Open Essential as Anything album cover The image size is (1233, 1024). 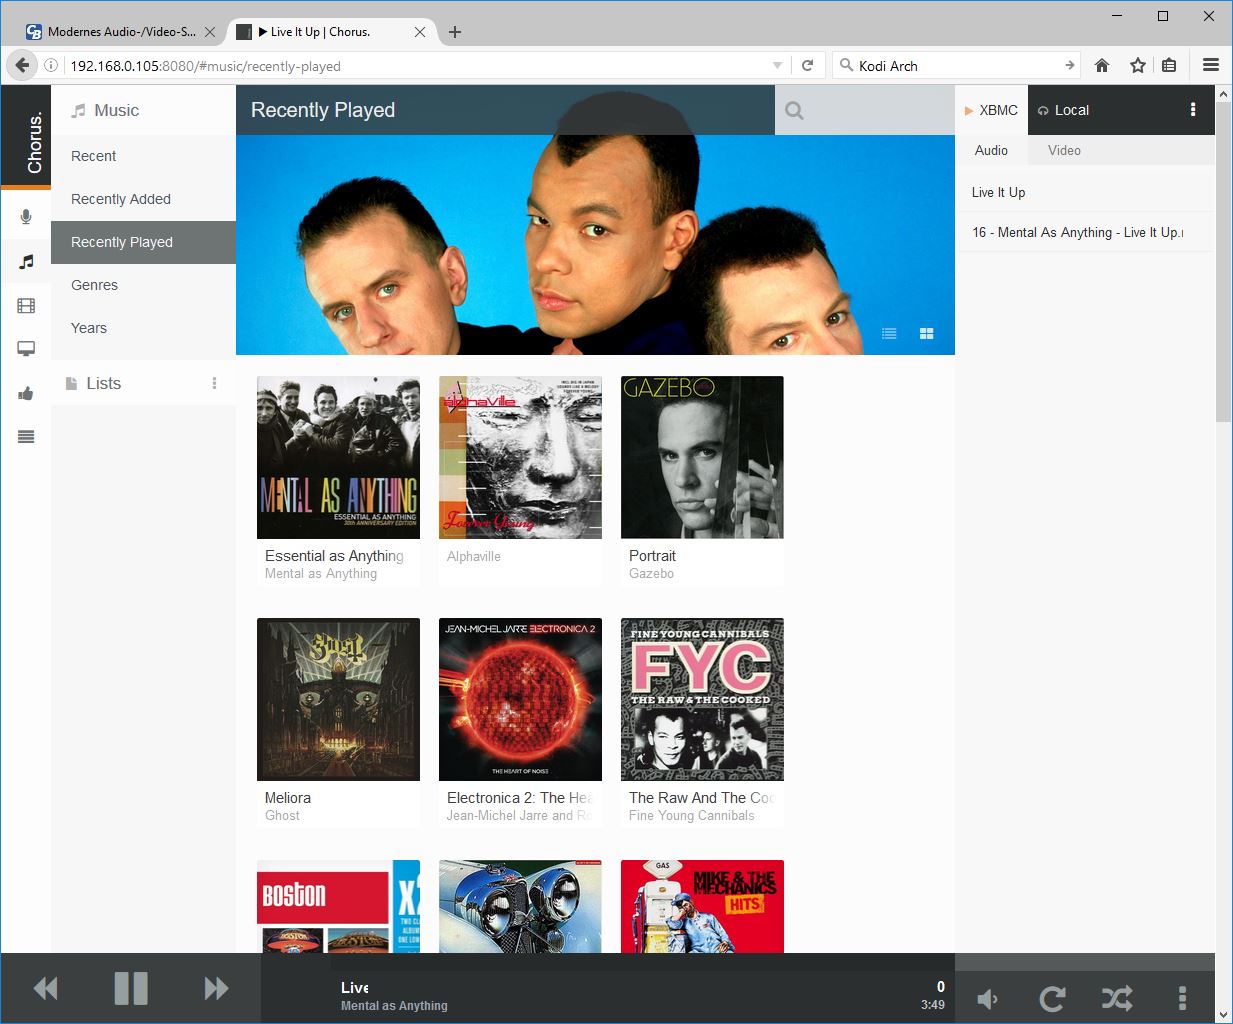pos(338,457)
